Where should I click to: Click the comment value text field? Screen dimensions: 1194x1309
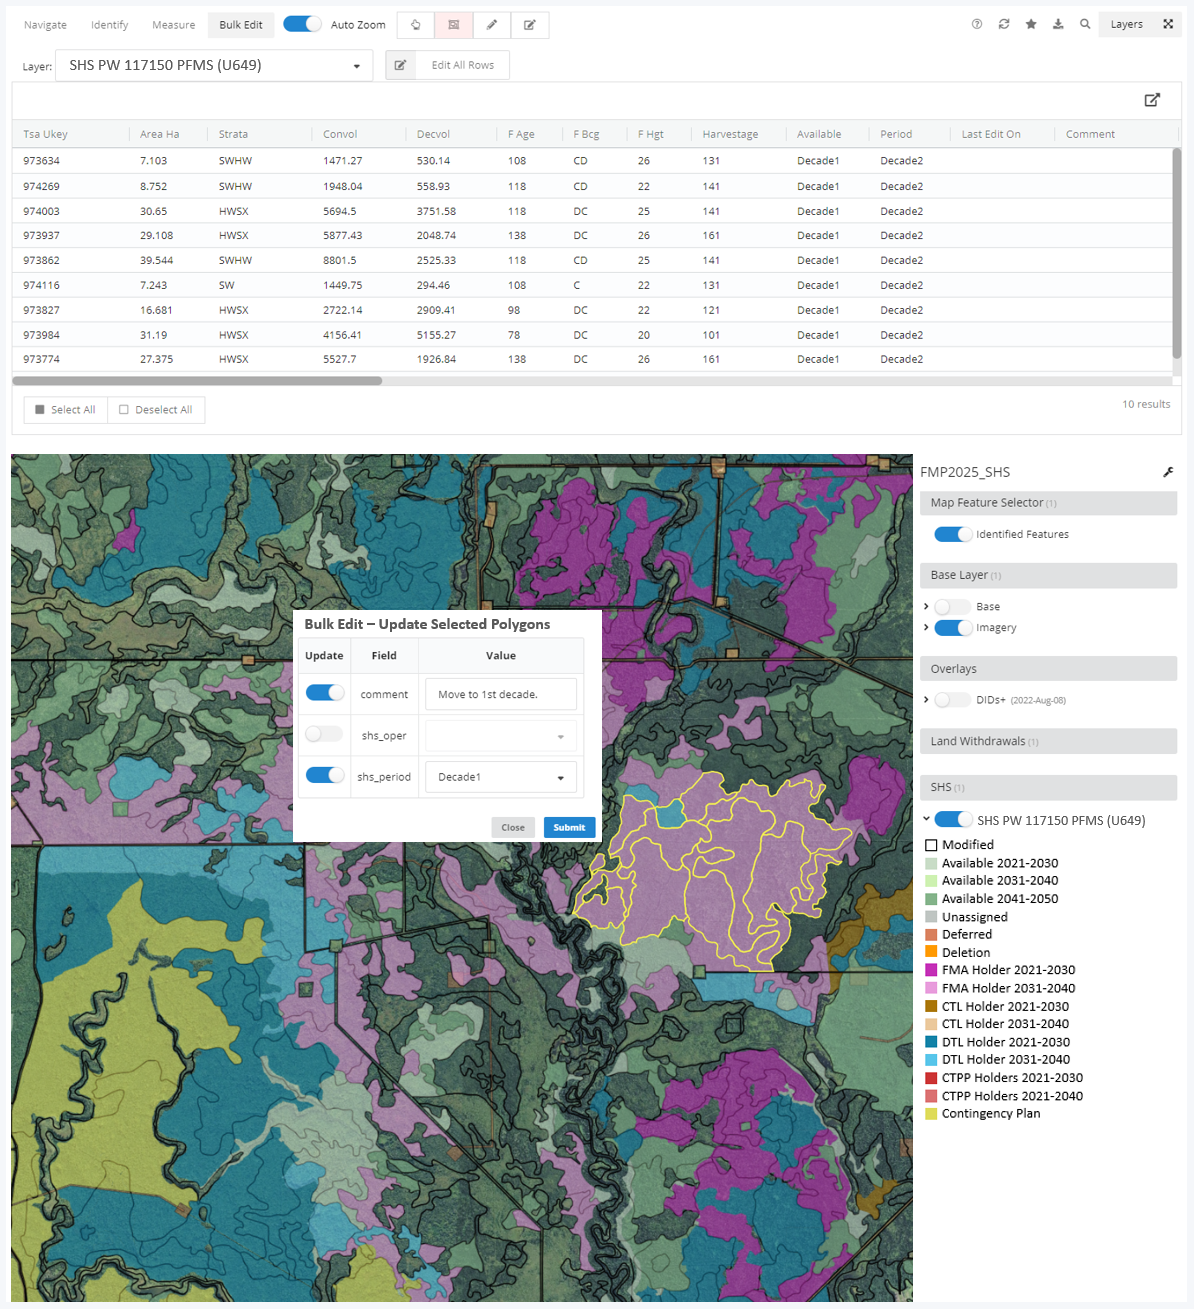click(500, 694)
